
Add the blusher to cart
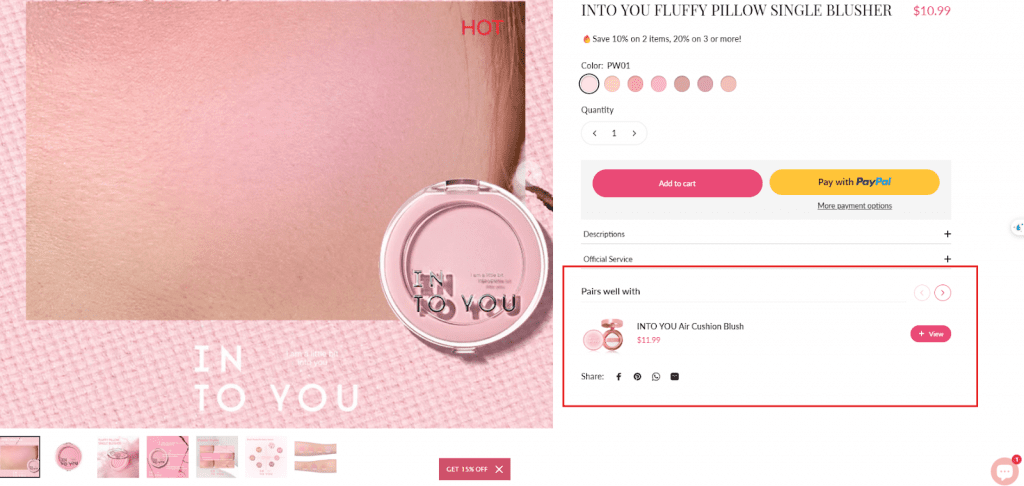click(677, 184)
